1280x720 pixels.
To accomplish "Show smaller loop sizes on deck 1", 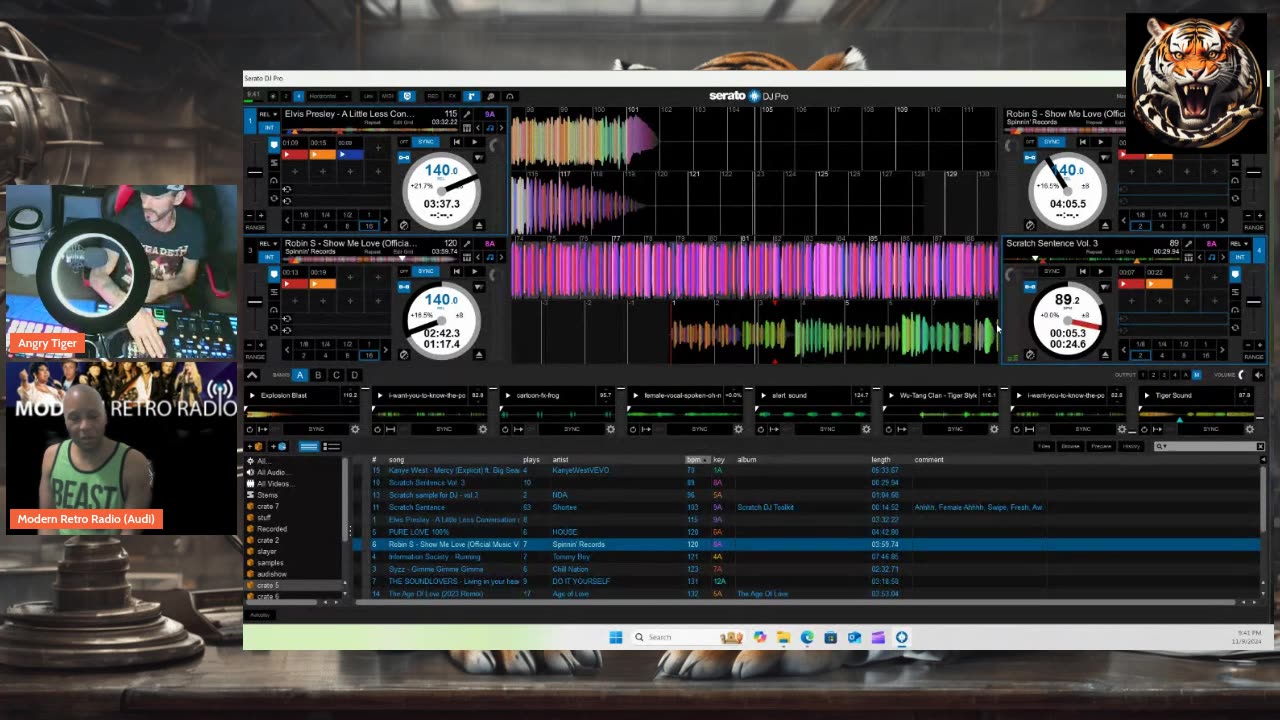I will coord(287,220).
